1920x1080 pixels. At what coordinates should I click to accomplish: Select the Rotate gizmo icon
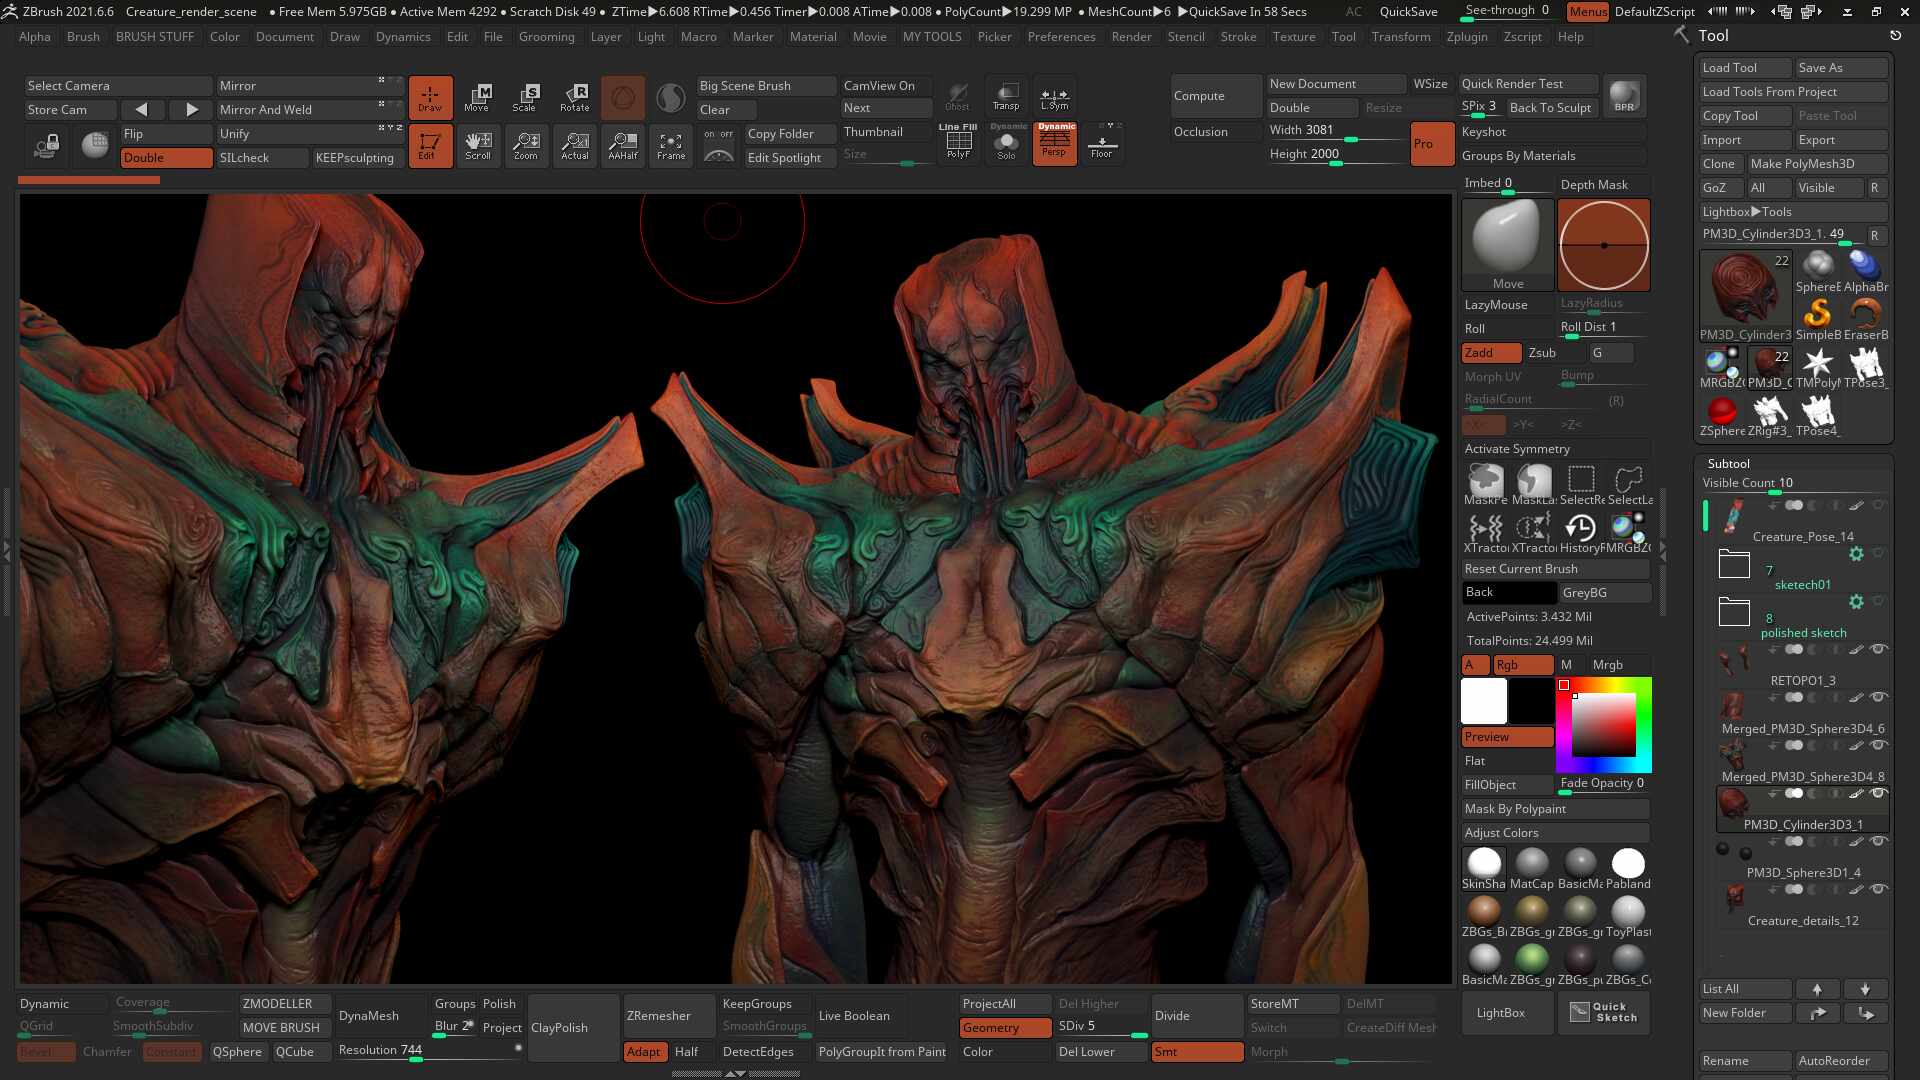coord(574,97)
